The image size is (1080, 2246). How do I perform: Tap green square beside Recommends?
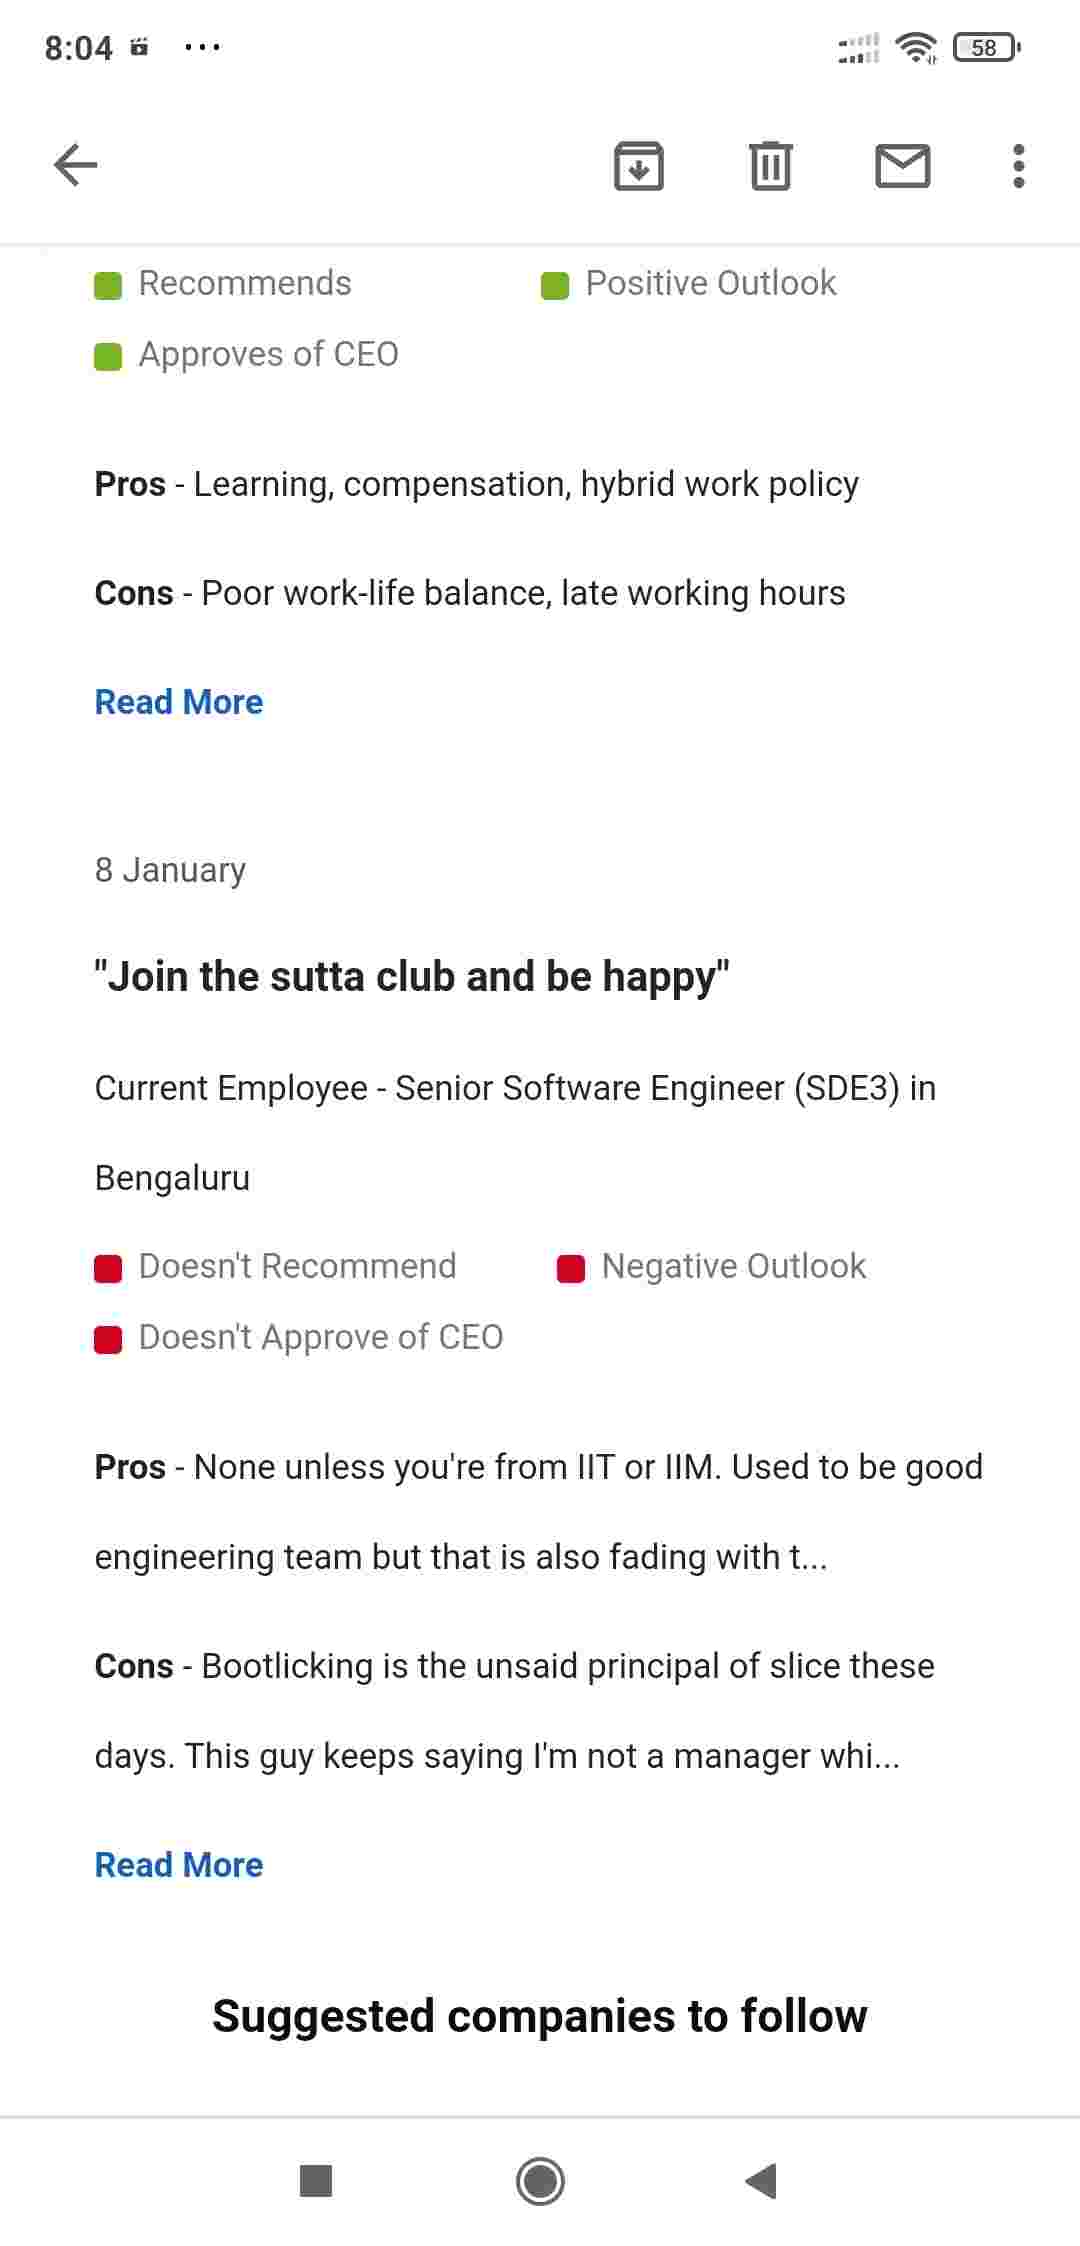(108, 285)
